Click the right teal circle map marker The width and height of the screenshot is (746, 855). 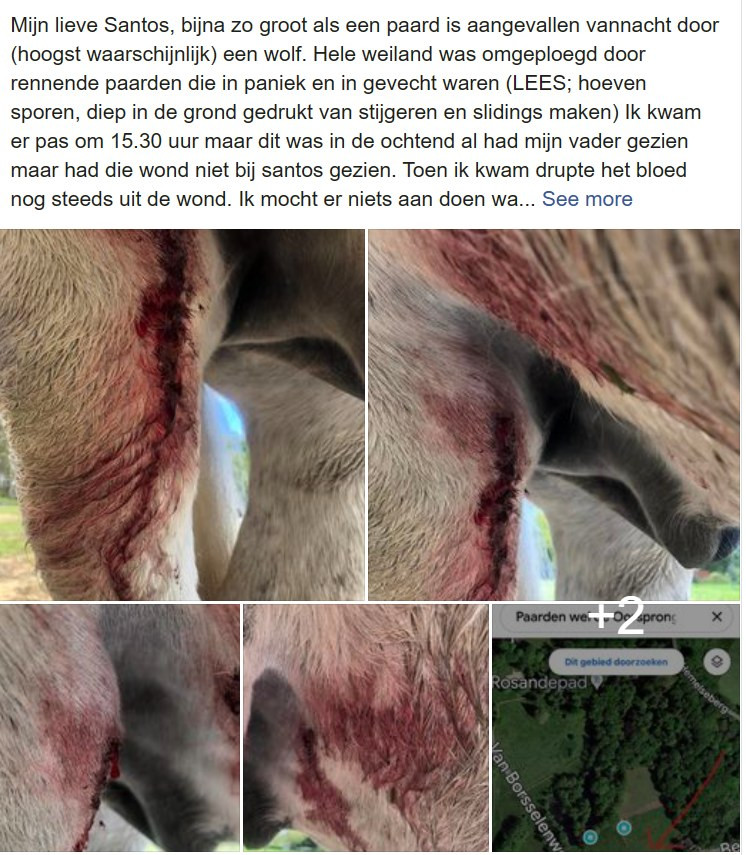[x=624, y=828]
